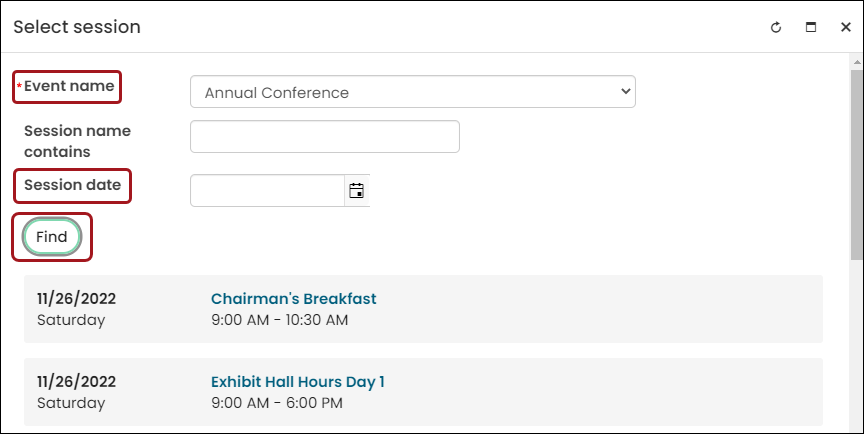
Task: Maximize the Select session dialog
Action: coord(811,27)
